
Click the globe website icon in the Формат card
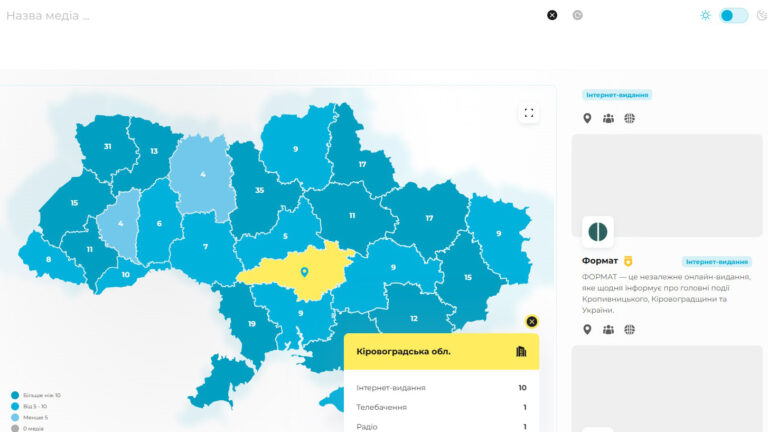click(x=629, y=330)
